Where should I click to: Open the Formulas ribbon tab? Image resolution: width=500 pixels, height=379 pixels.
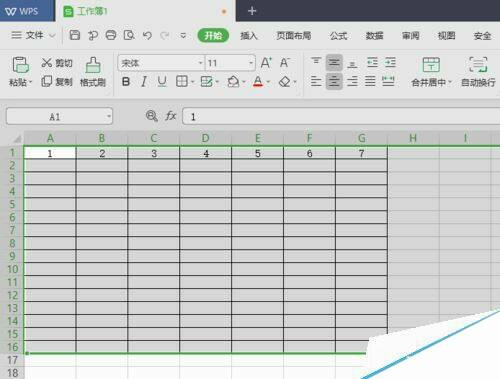click(338, 35)
